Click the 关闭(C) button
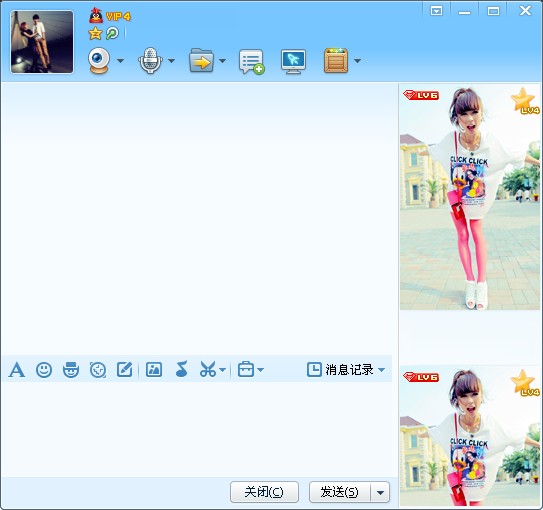Image resolution: width=543 pixels, height=510 pixels. click(x=264, y=492)
